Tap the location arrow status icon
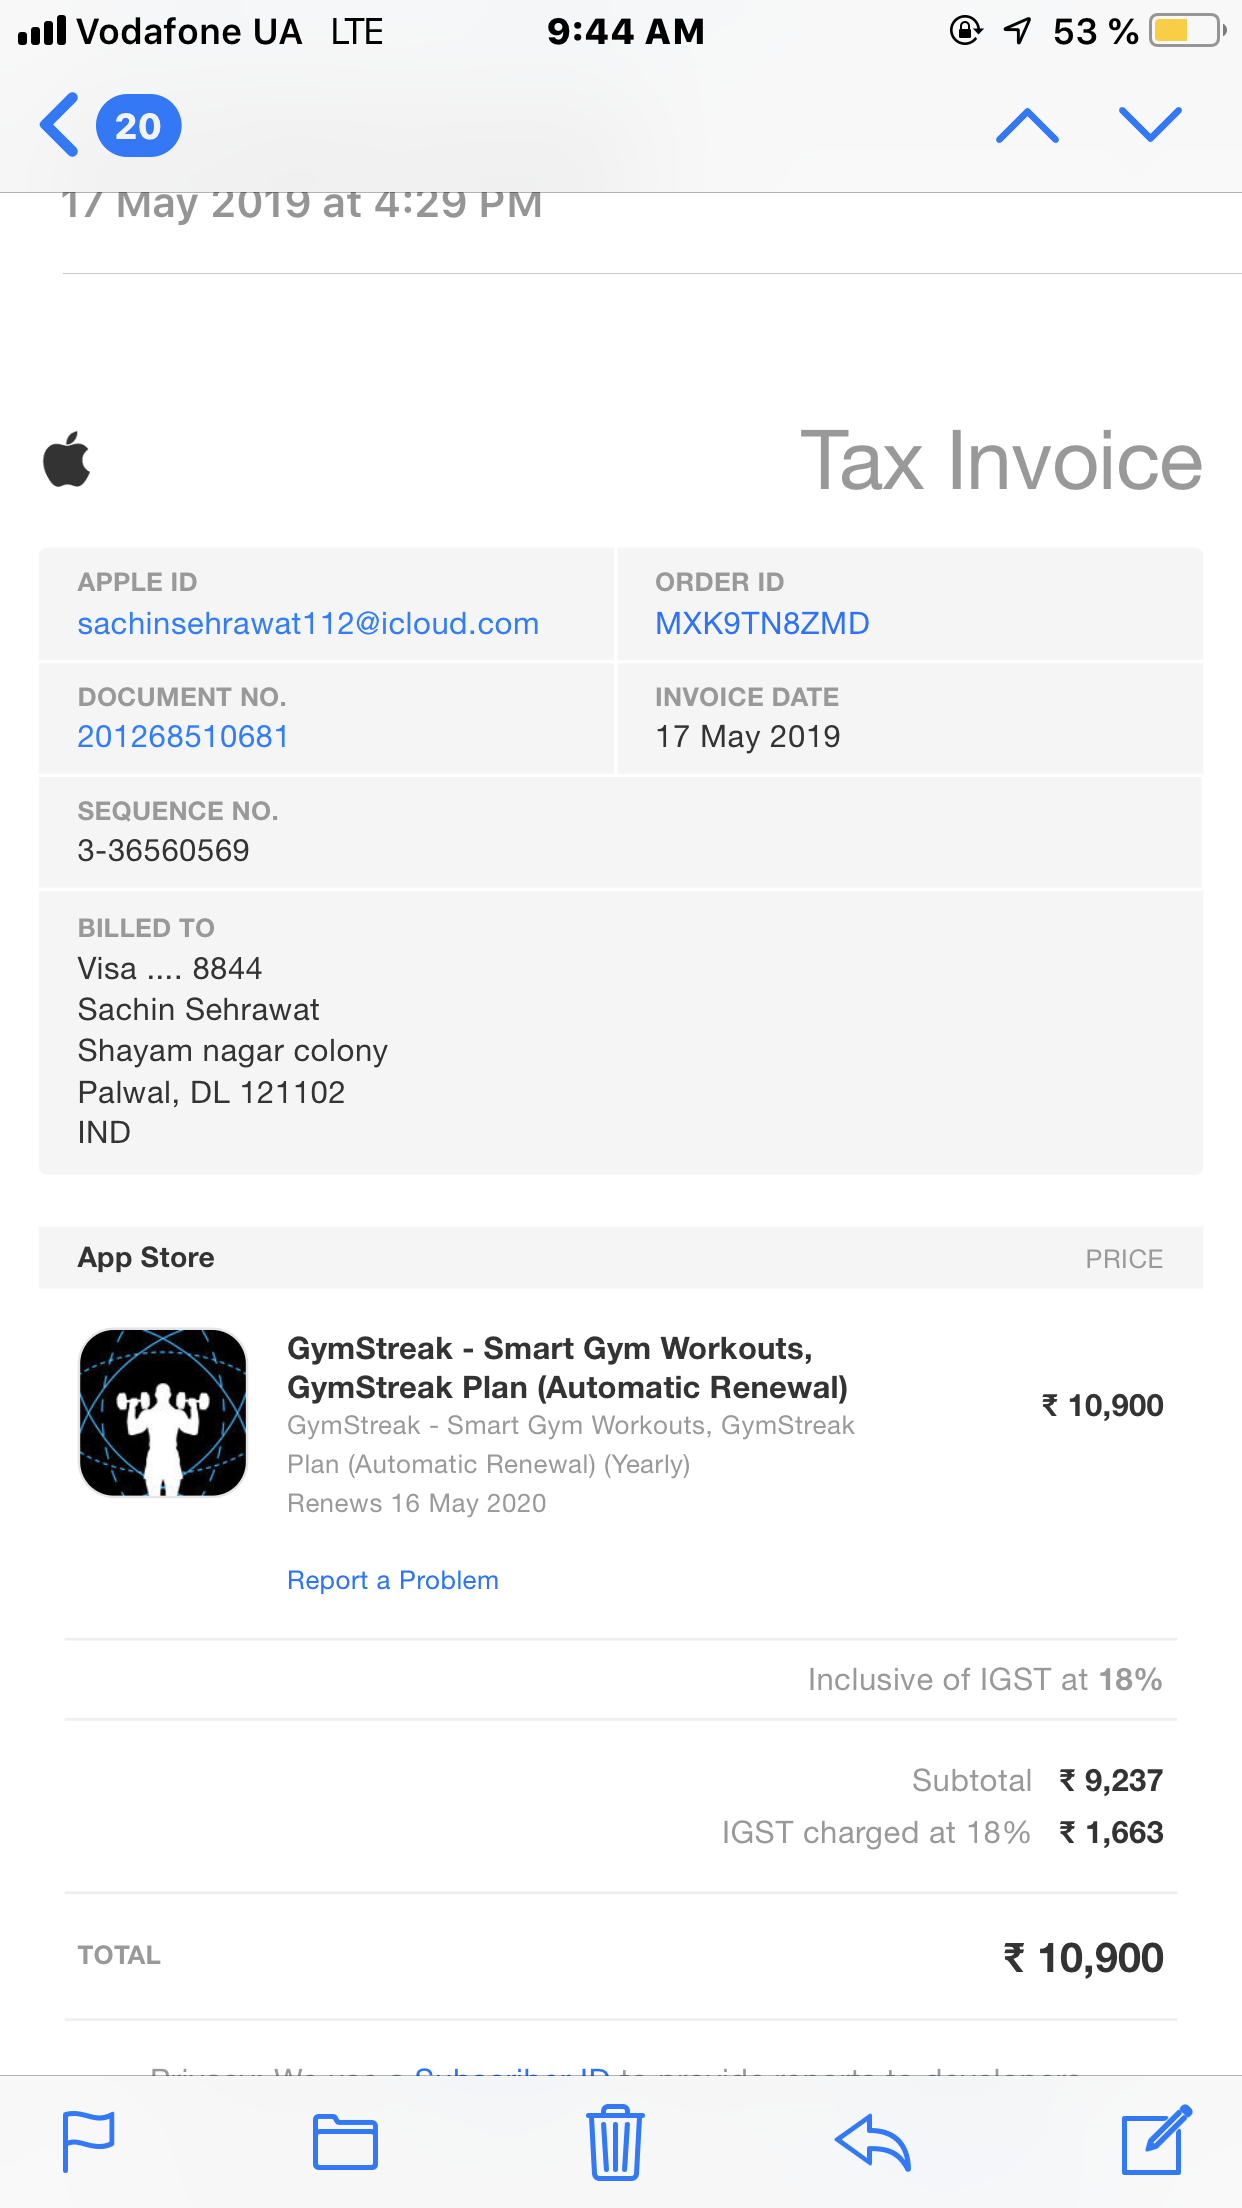This screenshot has height=2208, width=1242. pos(1017,31)
